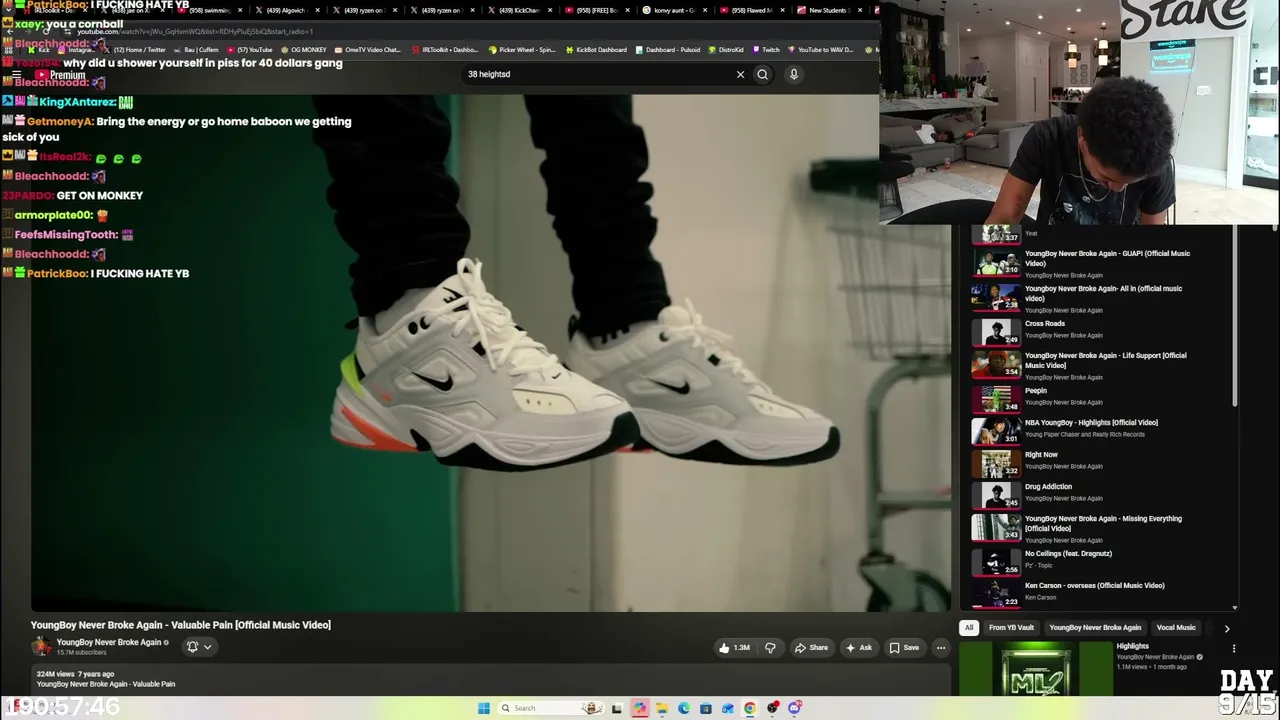Open the Windows Start menu

click(484, 708)
